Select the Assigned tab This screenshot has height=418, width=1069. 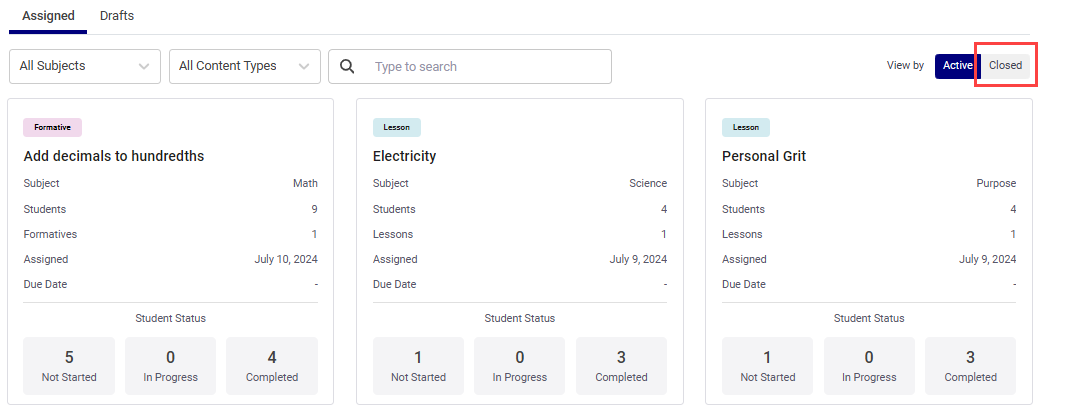(x=48, y=16)
